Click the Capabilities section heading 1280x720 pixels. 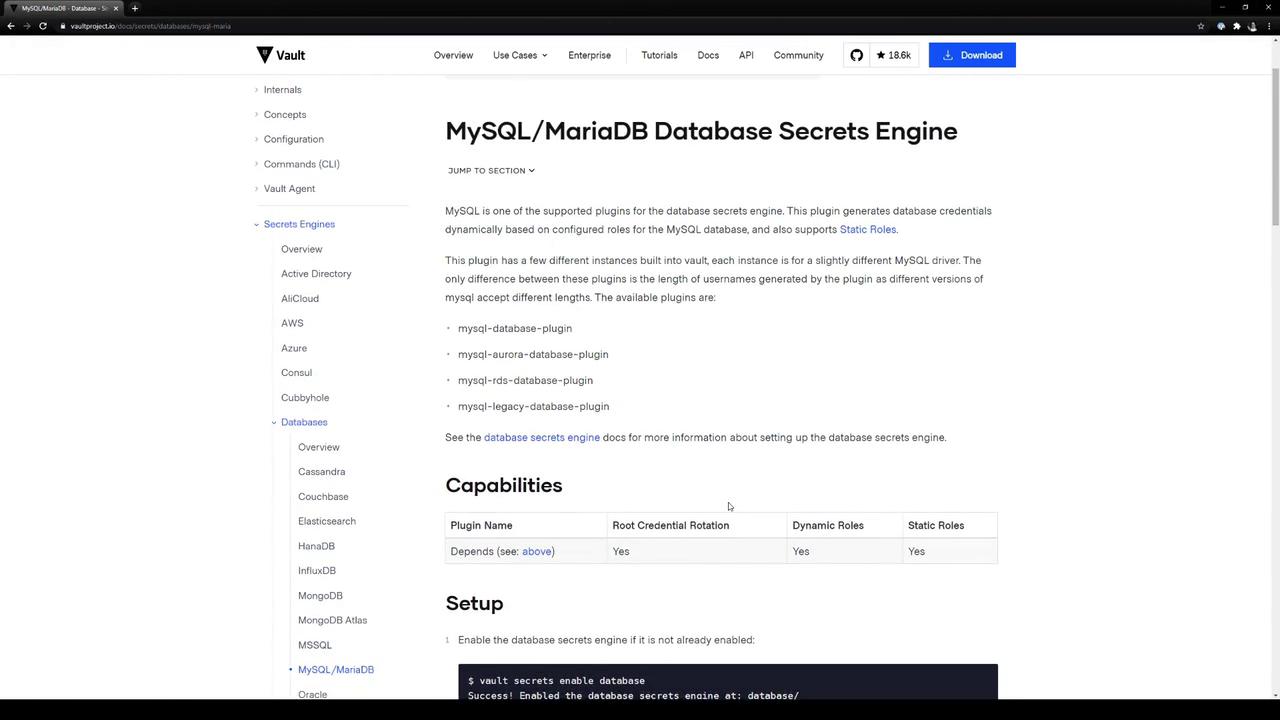504,485
